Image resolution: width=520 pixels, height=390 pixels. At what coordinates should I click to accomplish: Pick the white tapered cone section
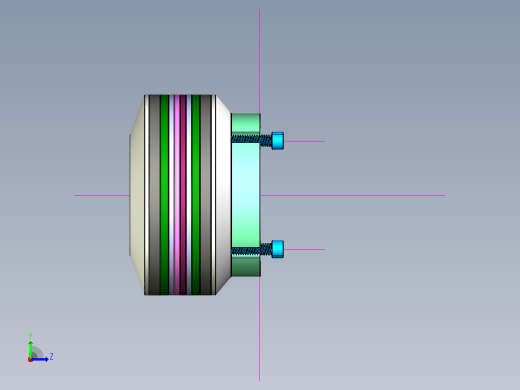223,195
